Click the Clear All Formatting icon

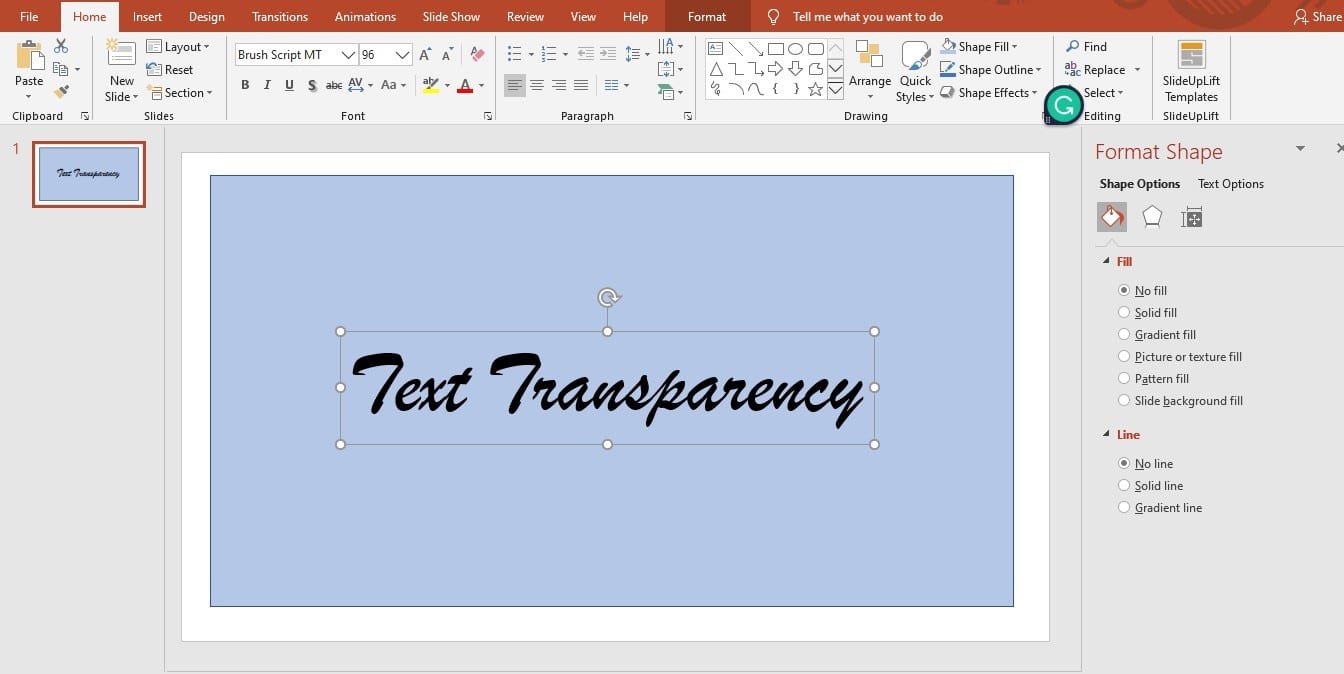point(477,55)
